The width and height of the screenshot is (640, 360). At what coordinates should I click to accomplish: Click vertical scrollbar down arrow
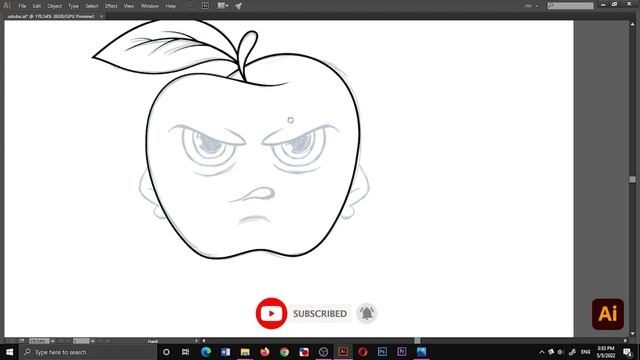(632, 333)
